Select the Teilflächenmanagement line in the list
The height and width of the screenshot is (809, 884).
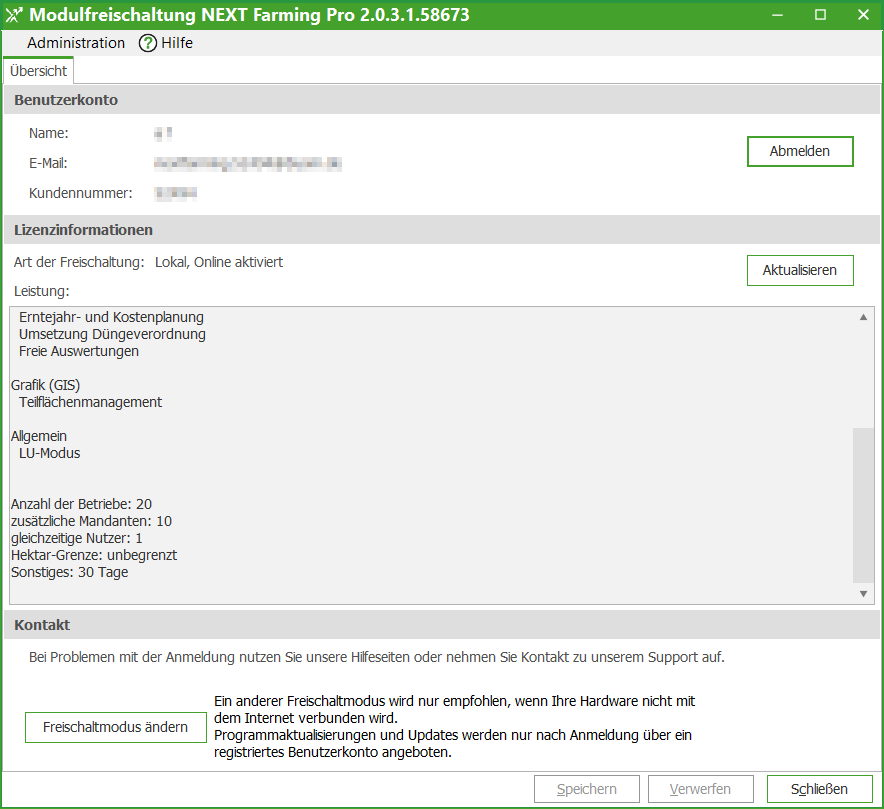[90, 402]
